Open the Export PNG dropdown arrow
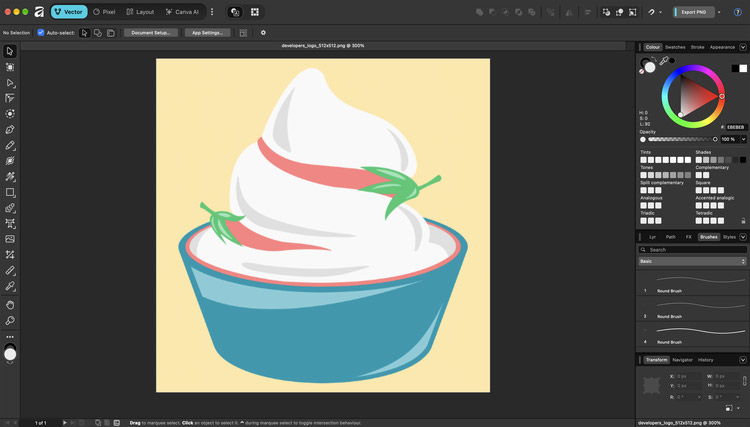 [x=719, y=12]
